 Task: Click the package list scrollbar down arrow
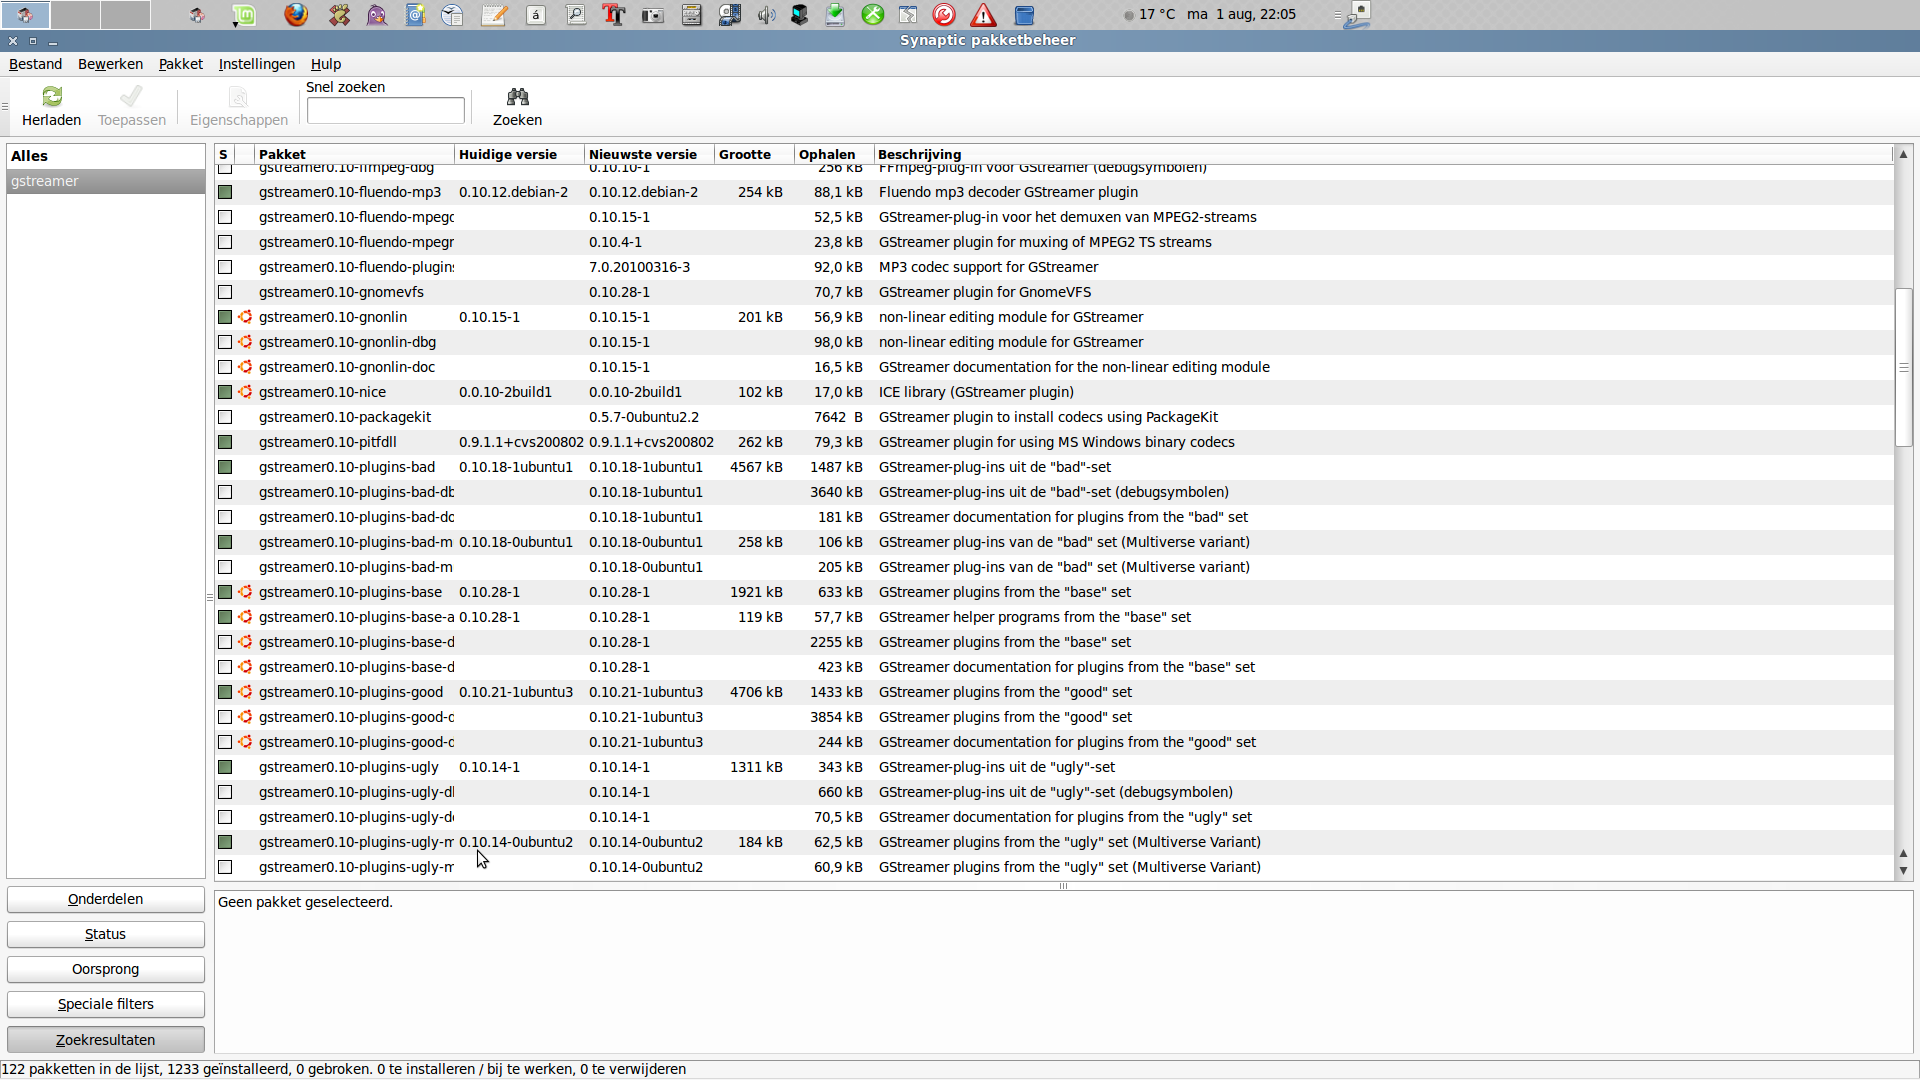(1904, 871)
